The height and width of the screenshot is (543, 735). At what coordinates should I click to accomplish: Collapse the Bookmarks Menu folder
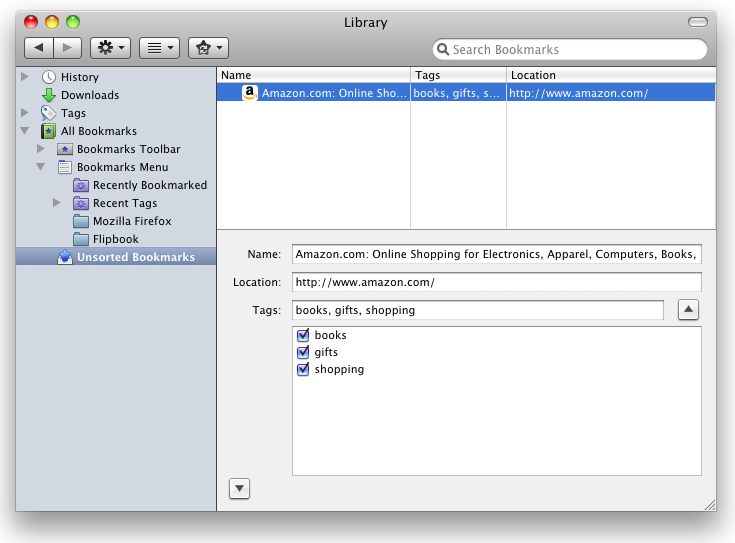tap(41, 166)
